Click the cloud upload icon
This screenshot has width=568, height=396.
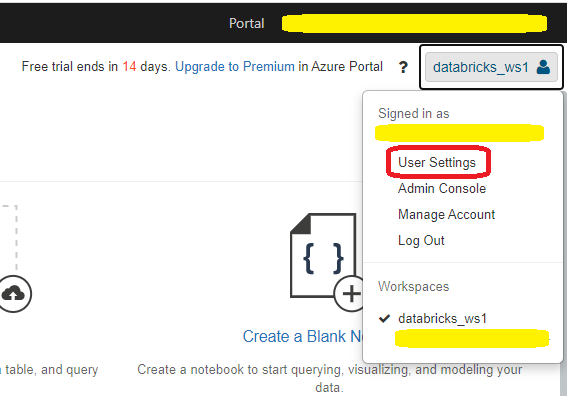pos(13,293)
